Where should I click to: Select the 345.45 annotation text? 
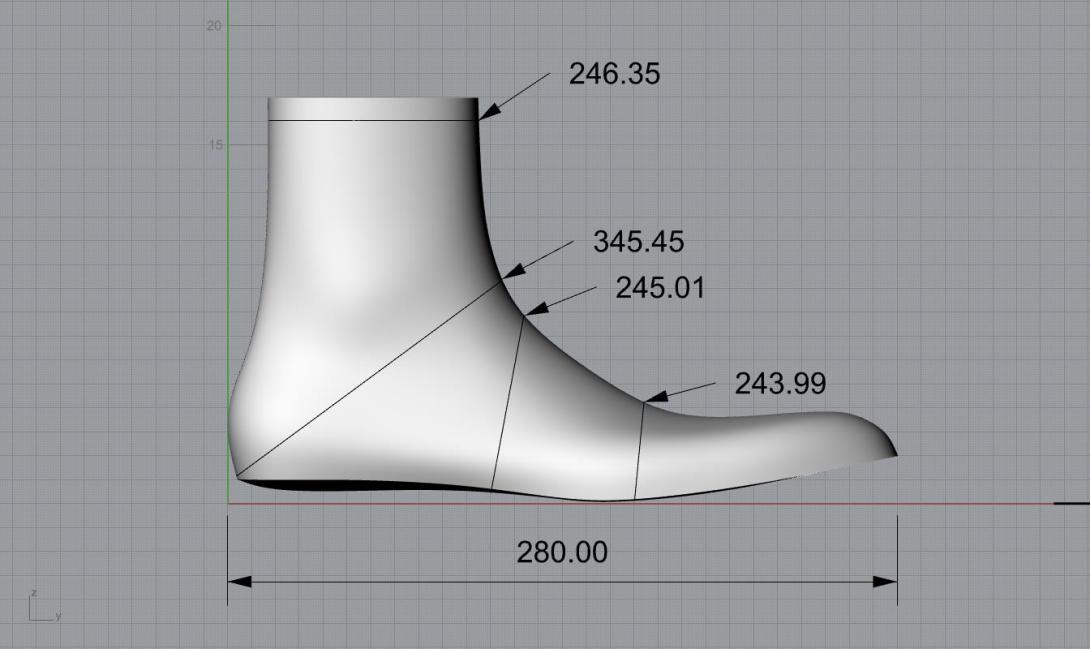coord(638,242)
